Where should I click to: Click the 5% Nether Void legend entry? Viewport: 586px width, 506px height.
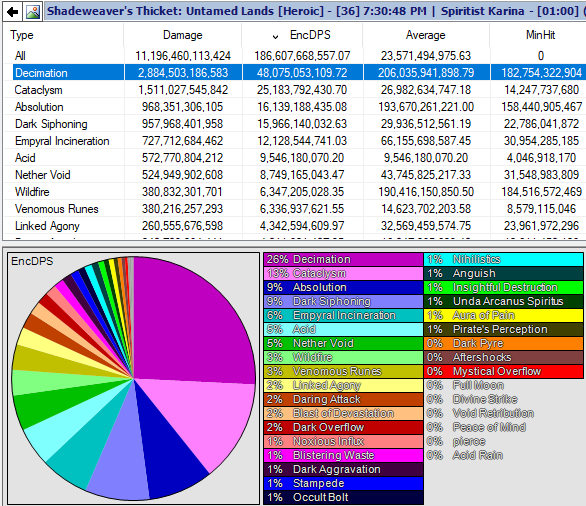(343, 343)
